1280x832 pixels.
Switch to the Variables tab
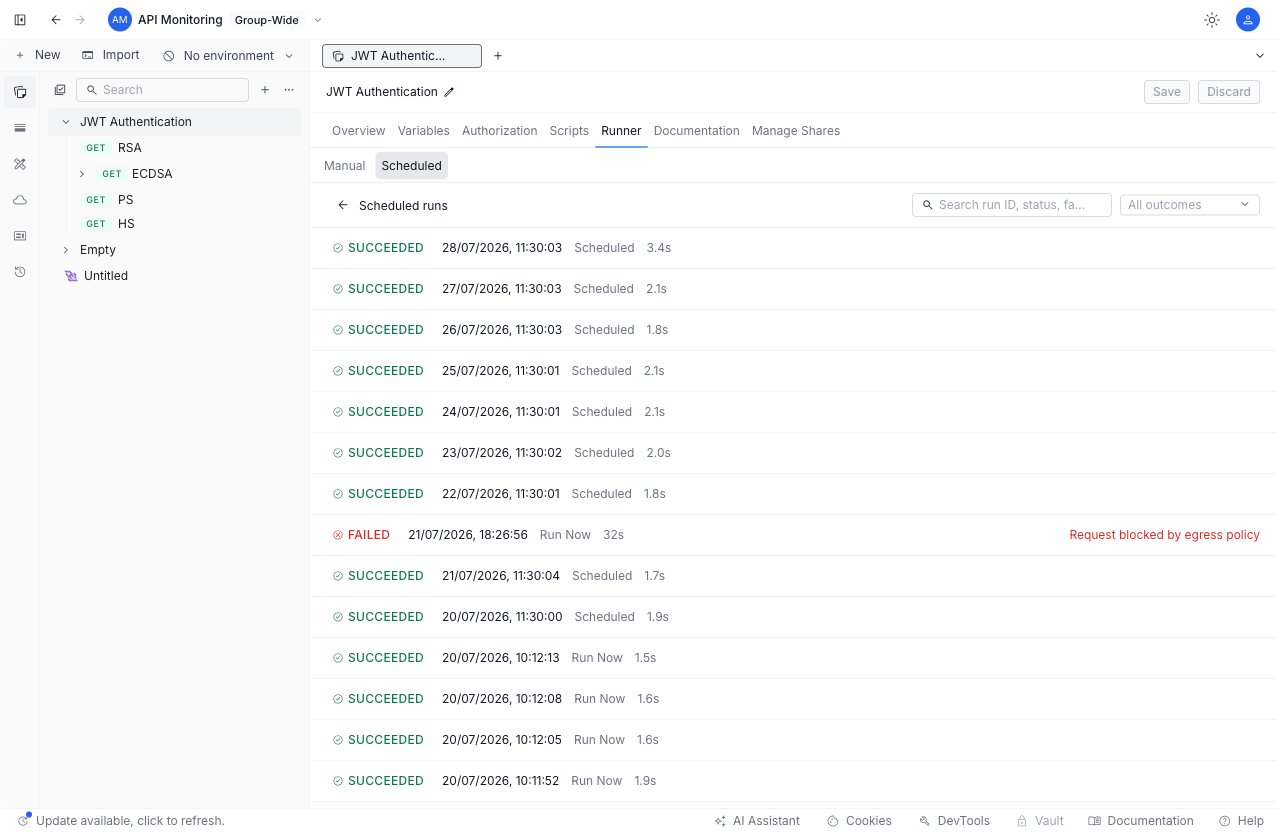(x=423, y=131)
